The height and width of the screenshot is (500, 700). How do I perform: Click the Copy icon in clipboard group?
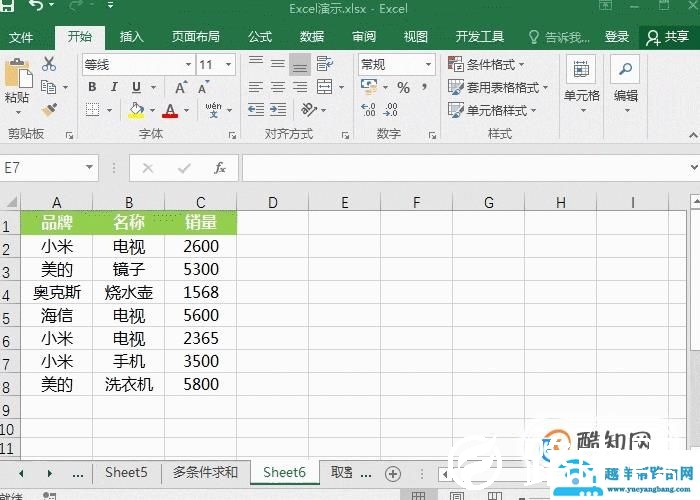[x=48, y=87]
